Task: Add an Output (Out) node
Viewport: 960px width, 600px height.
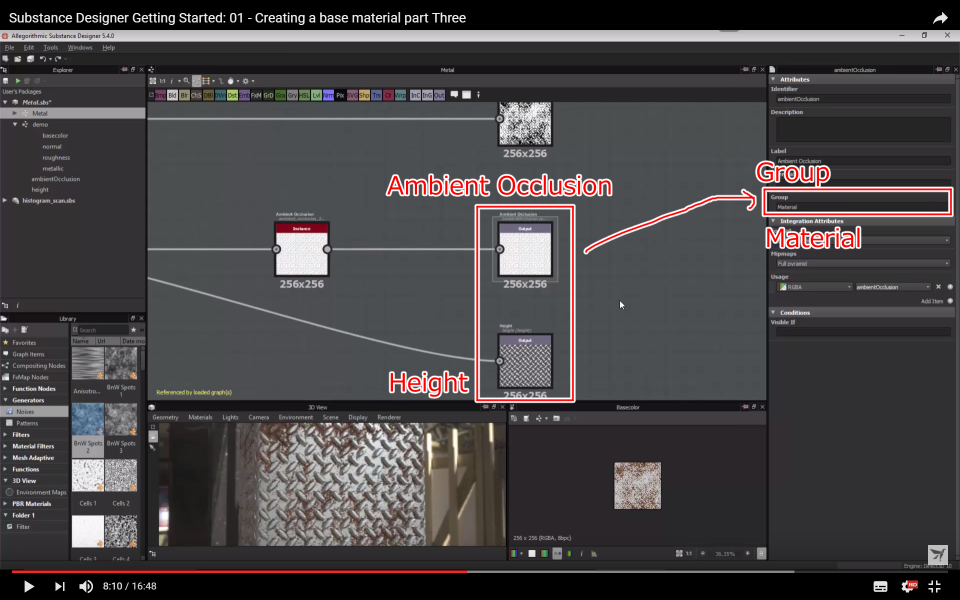Action: click(x=439, y=96)
